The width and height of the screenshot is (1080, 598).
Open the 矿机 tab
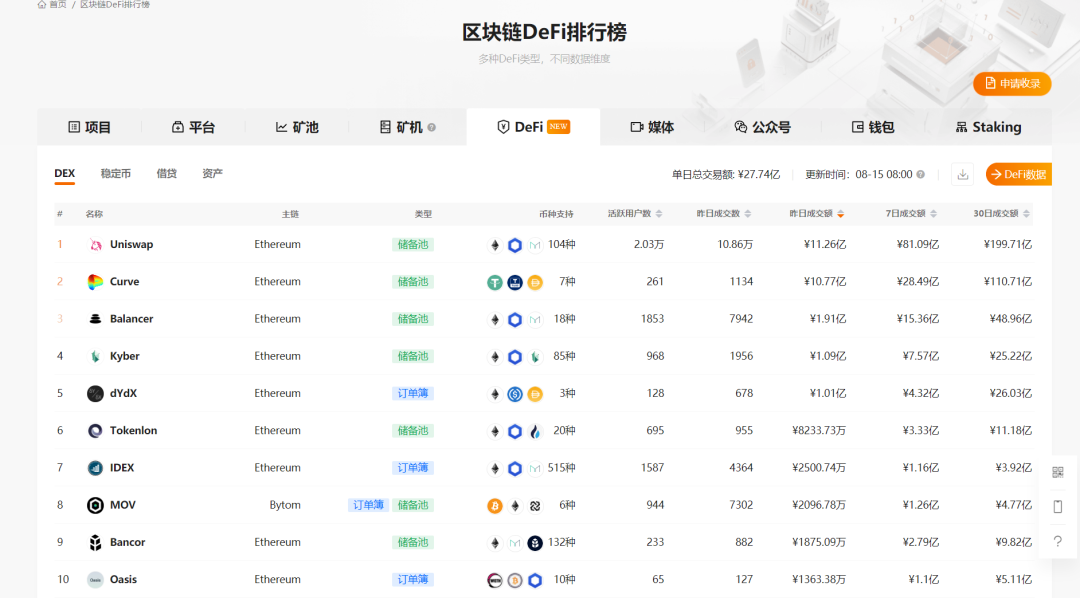[x=407, y=127]
